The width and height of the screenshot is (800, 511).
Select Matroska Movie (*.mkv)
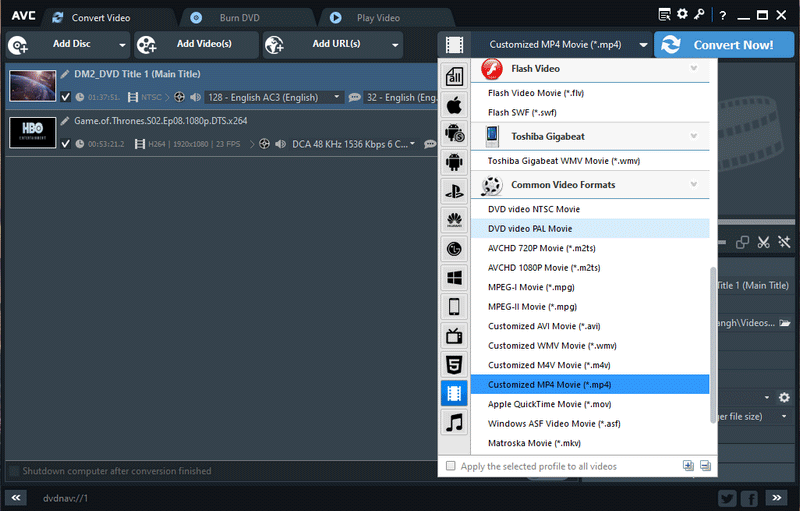click(x=590, y=443)
